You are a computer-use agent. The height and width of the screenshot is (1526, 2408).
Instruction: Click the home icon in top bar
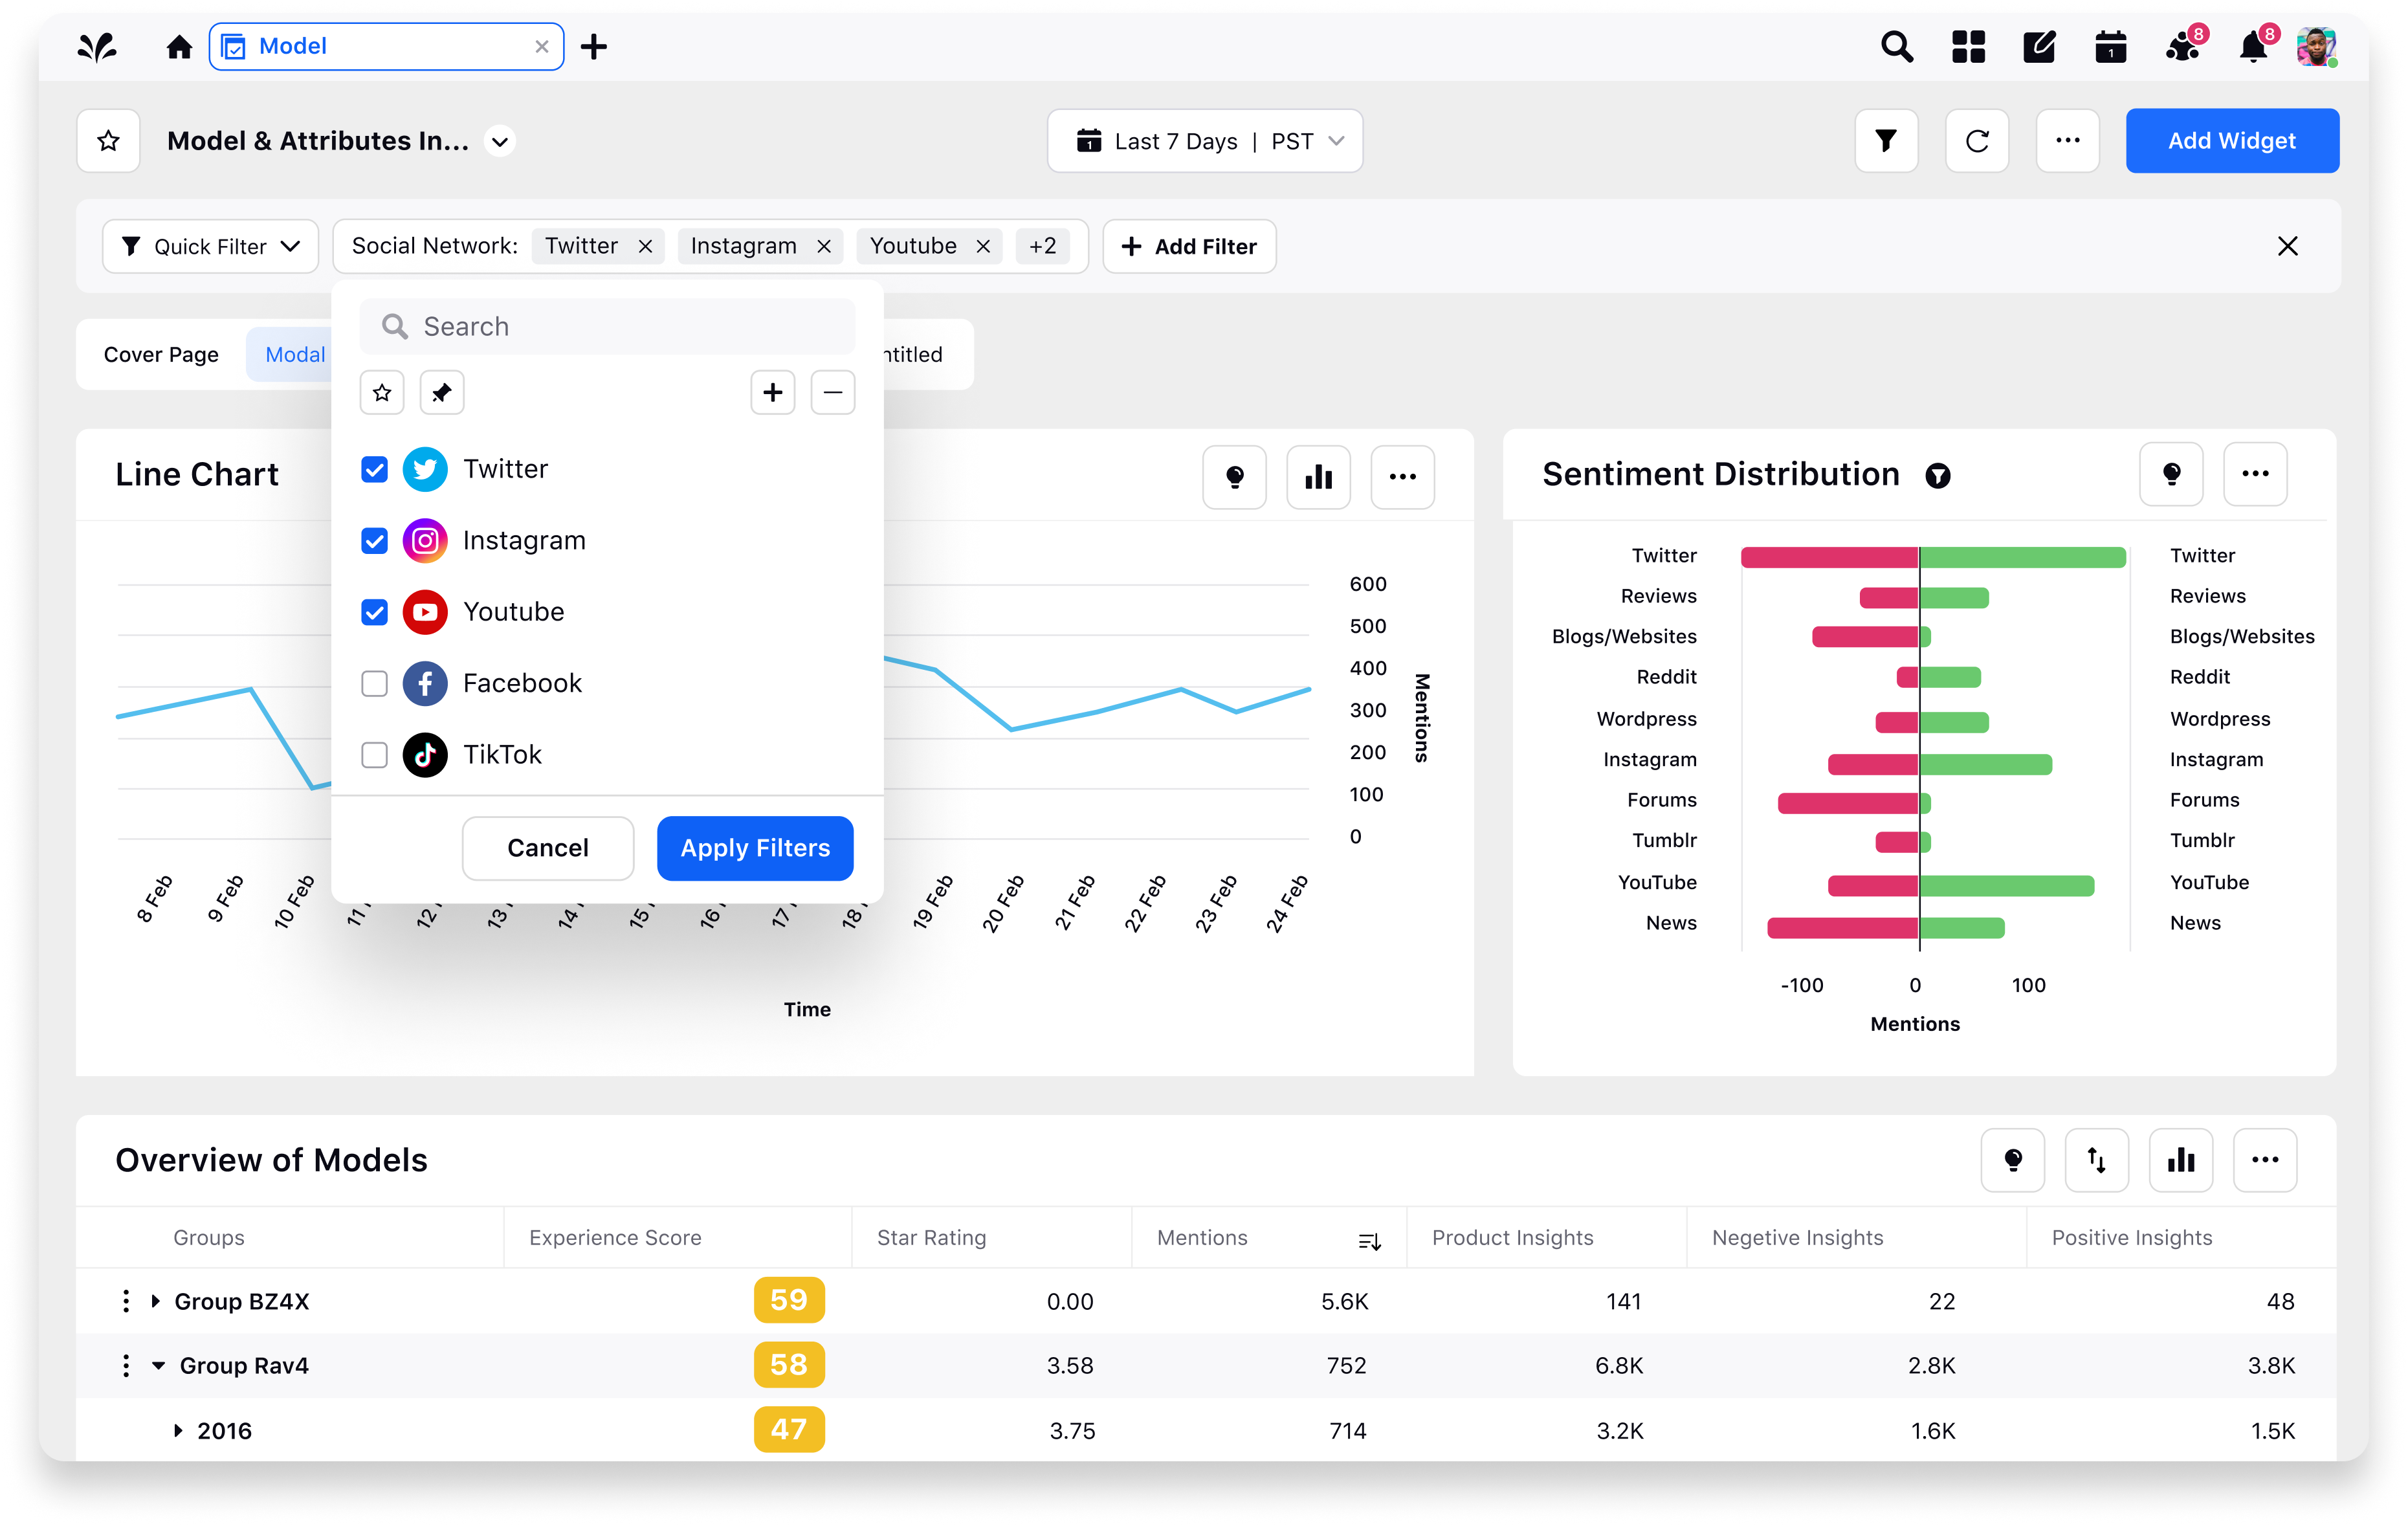(179, 47)
